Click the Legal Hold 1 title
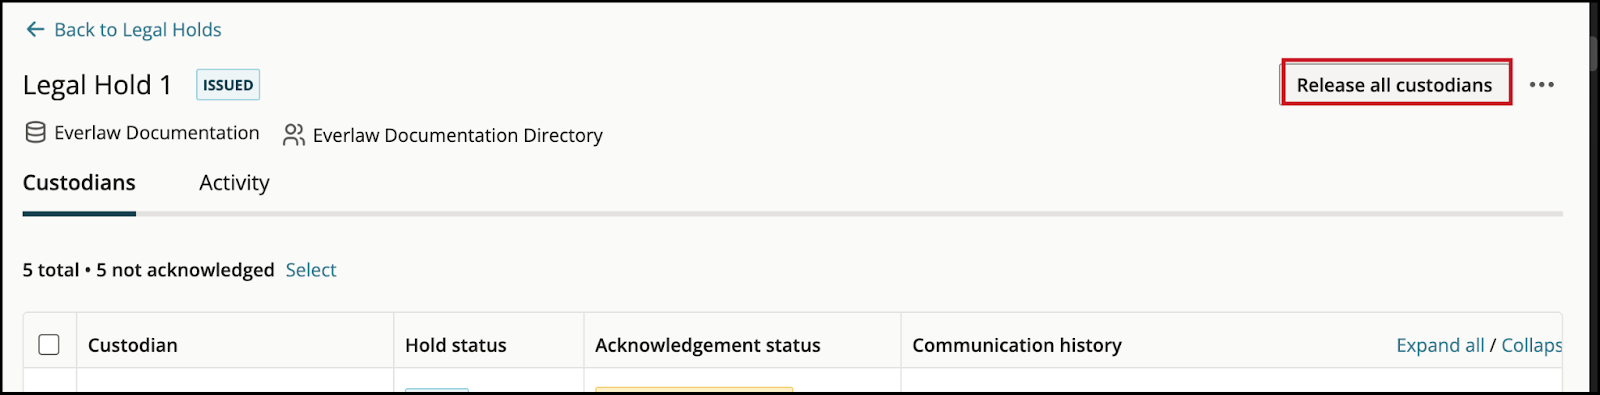Image resolution: width=1600 pixels, height=395 pixels. [x=97, y=85]
